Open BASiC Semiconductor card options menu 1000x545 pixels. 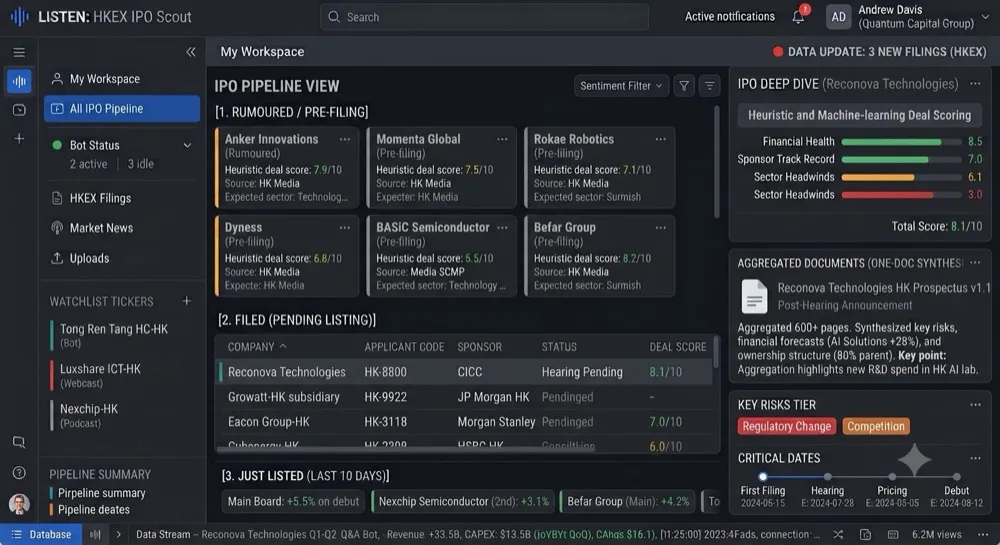pyautogui.click(x=503, y=228)
